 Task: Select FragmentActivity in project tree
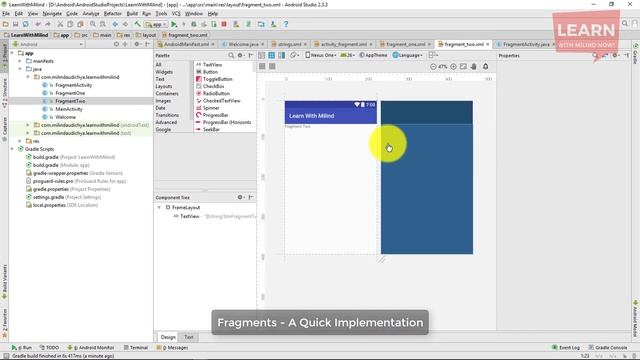pos(73,85)
